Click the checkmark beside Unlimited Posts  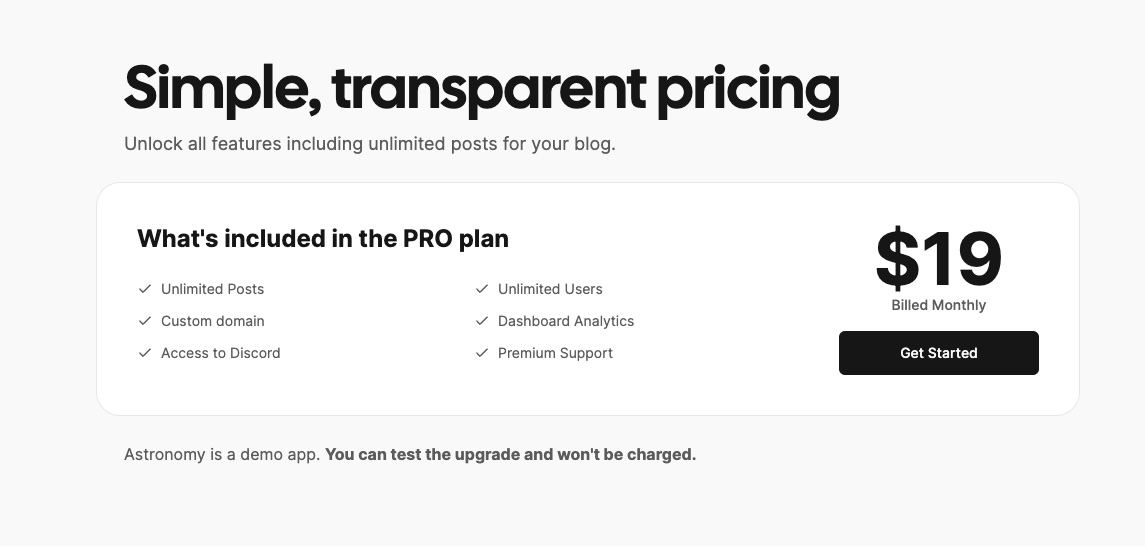click(x=145, y=289)
